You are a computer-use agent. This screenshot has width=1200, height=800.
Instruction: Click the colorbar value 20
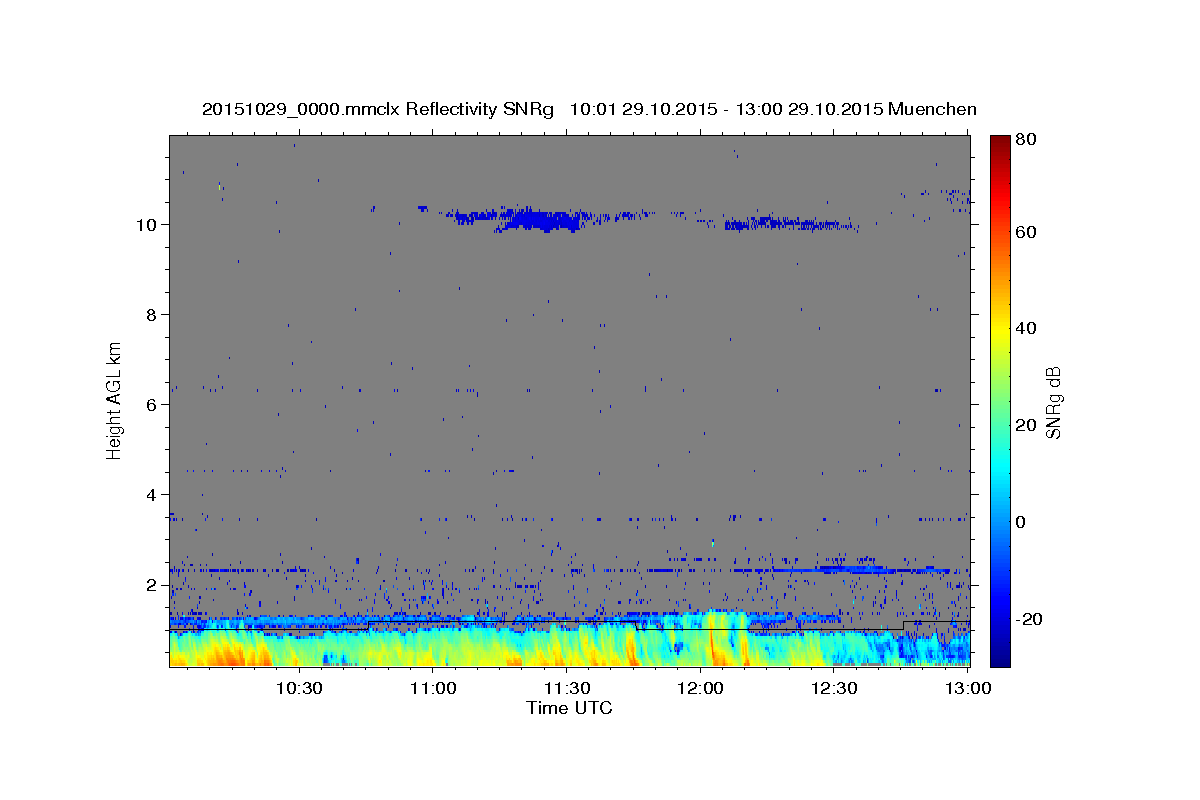1025,425
